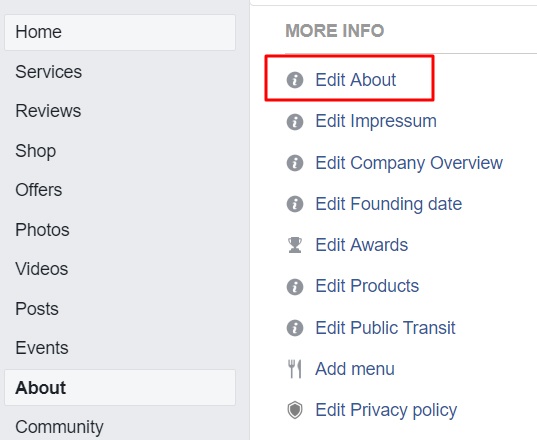
Task: Click the info icon beside Edit Impressum
Action: 295,122
